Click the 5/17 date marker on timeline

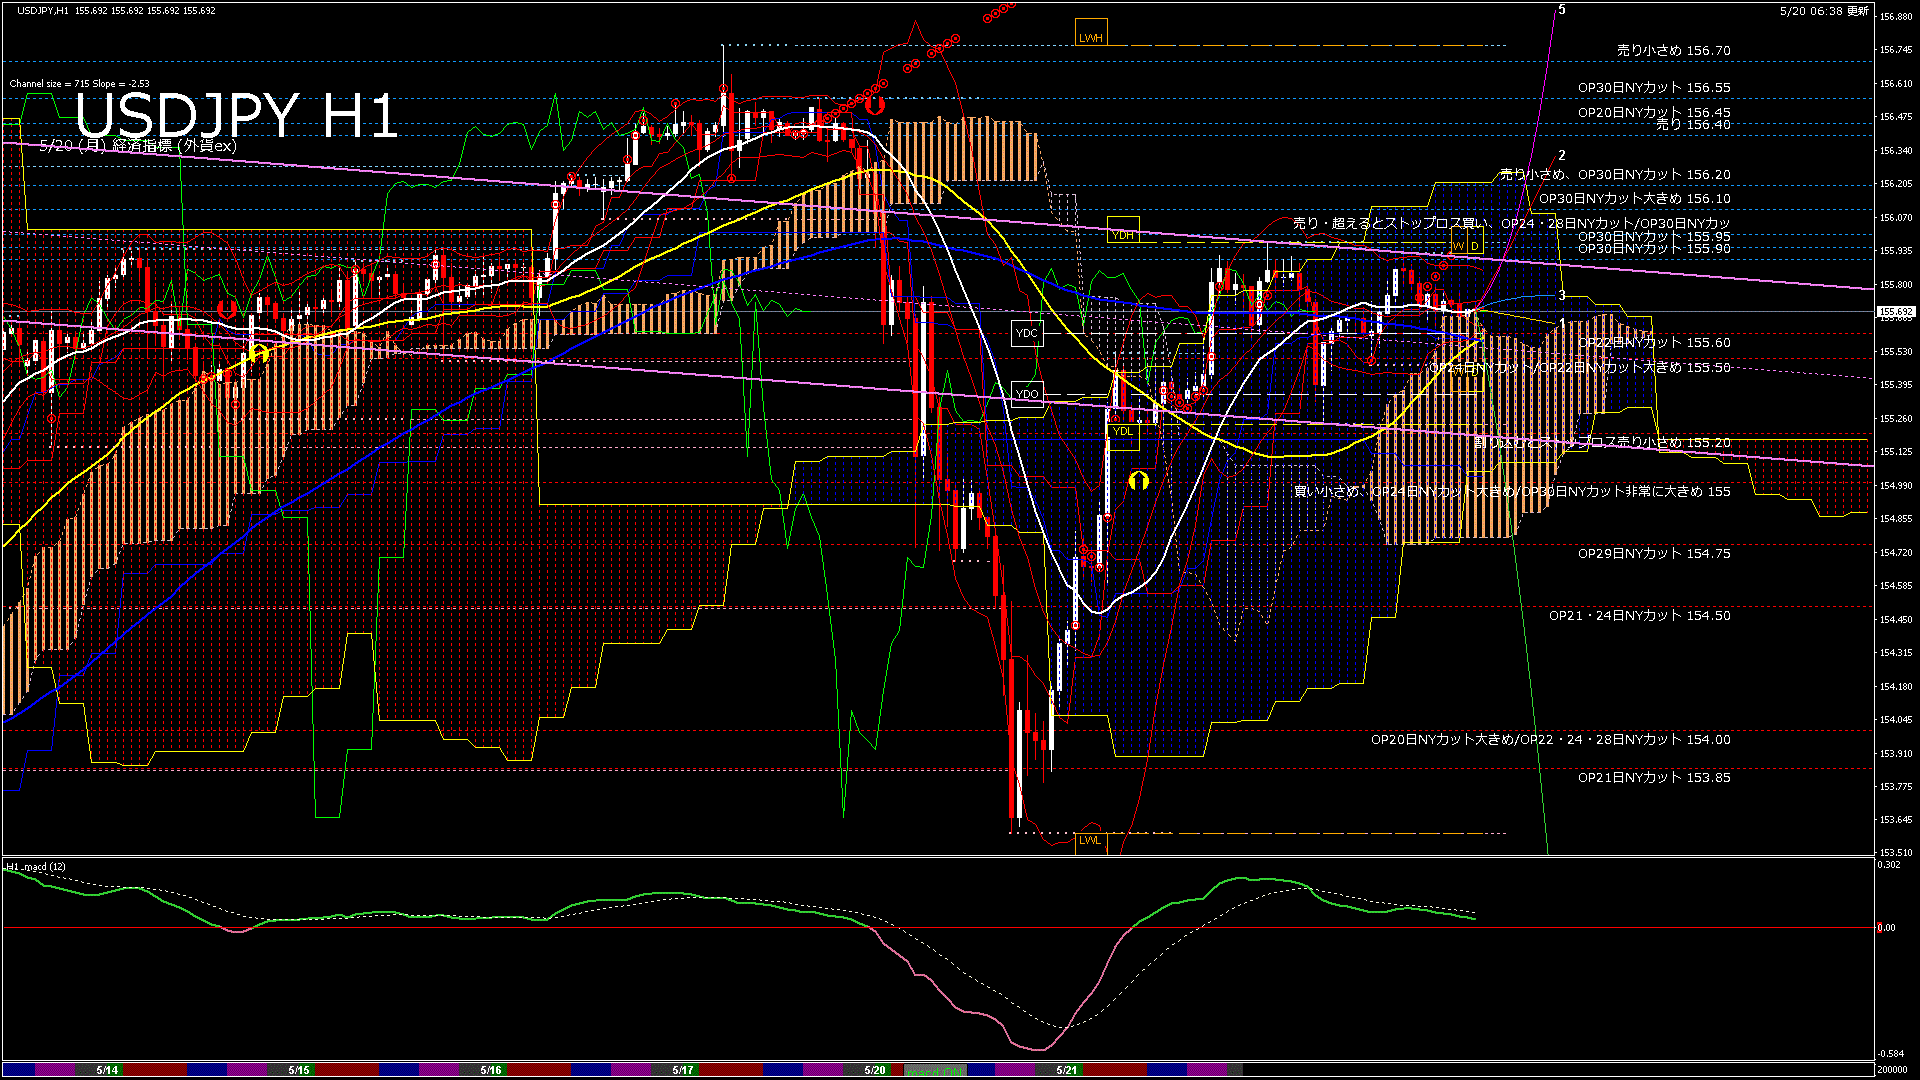(683, 1070)
